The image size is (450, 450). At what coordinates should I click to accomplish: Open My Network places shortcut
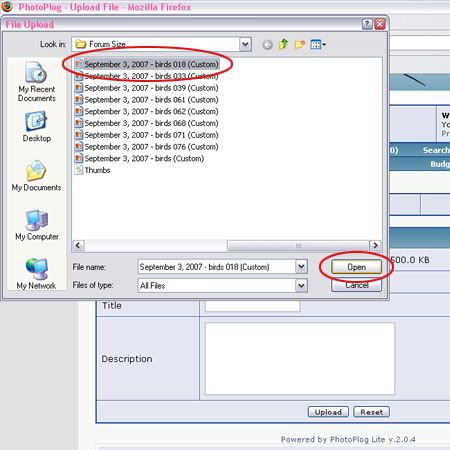coord(36,274)
